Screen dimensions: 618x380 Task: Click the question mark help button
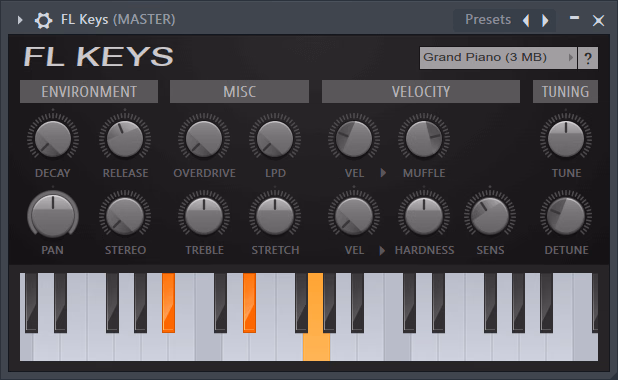tap(588, 58)
